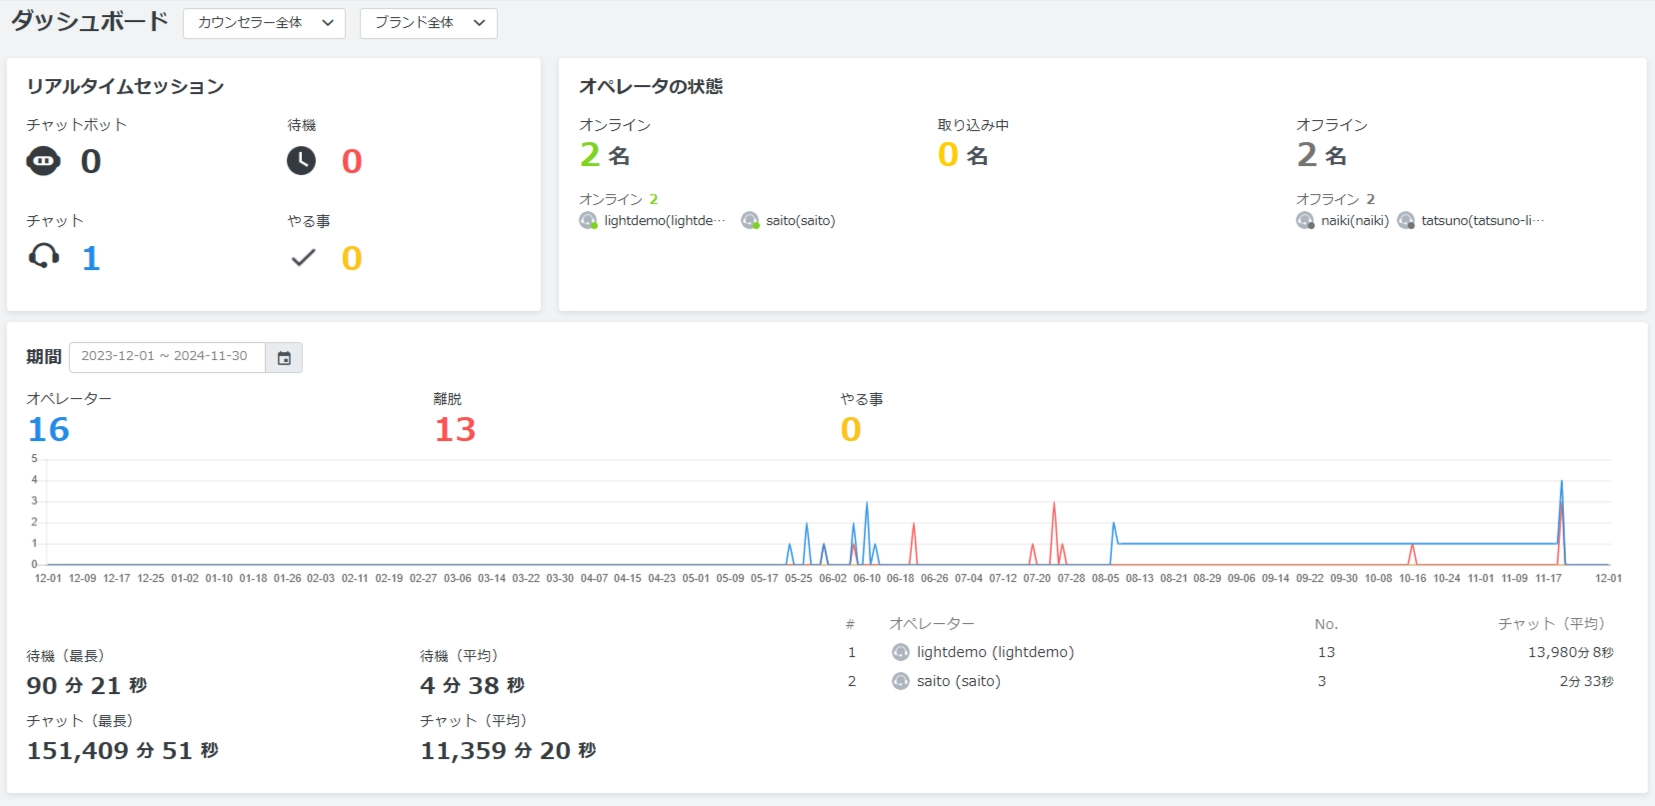The width and height of the screenshot is (1655, 806).
Task: Select offline operator naiki(naiki)
Action: click(x=1343, y=221)
